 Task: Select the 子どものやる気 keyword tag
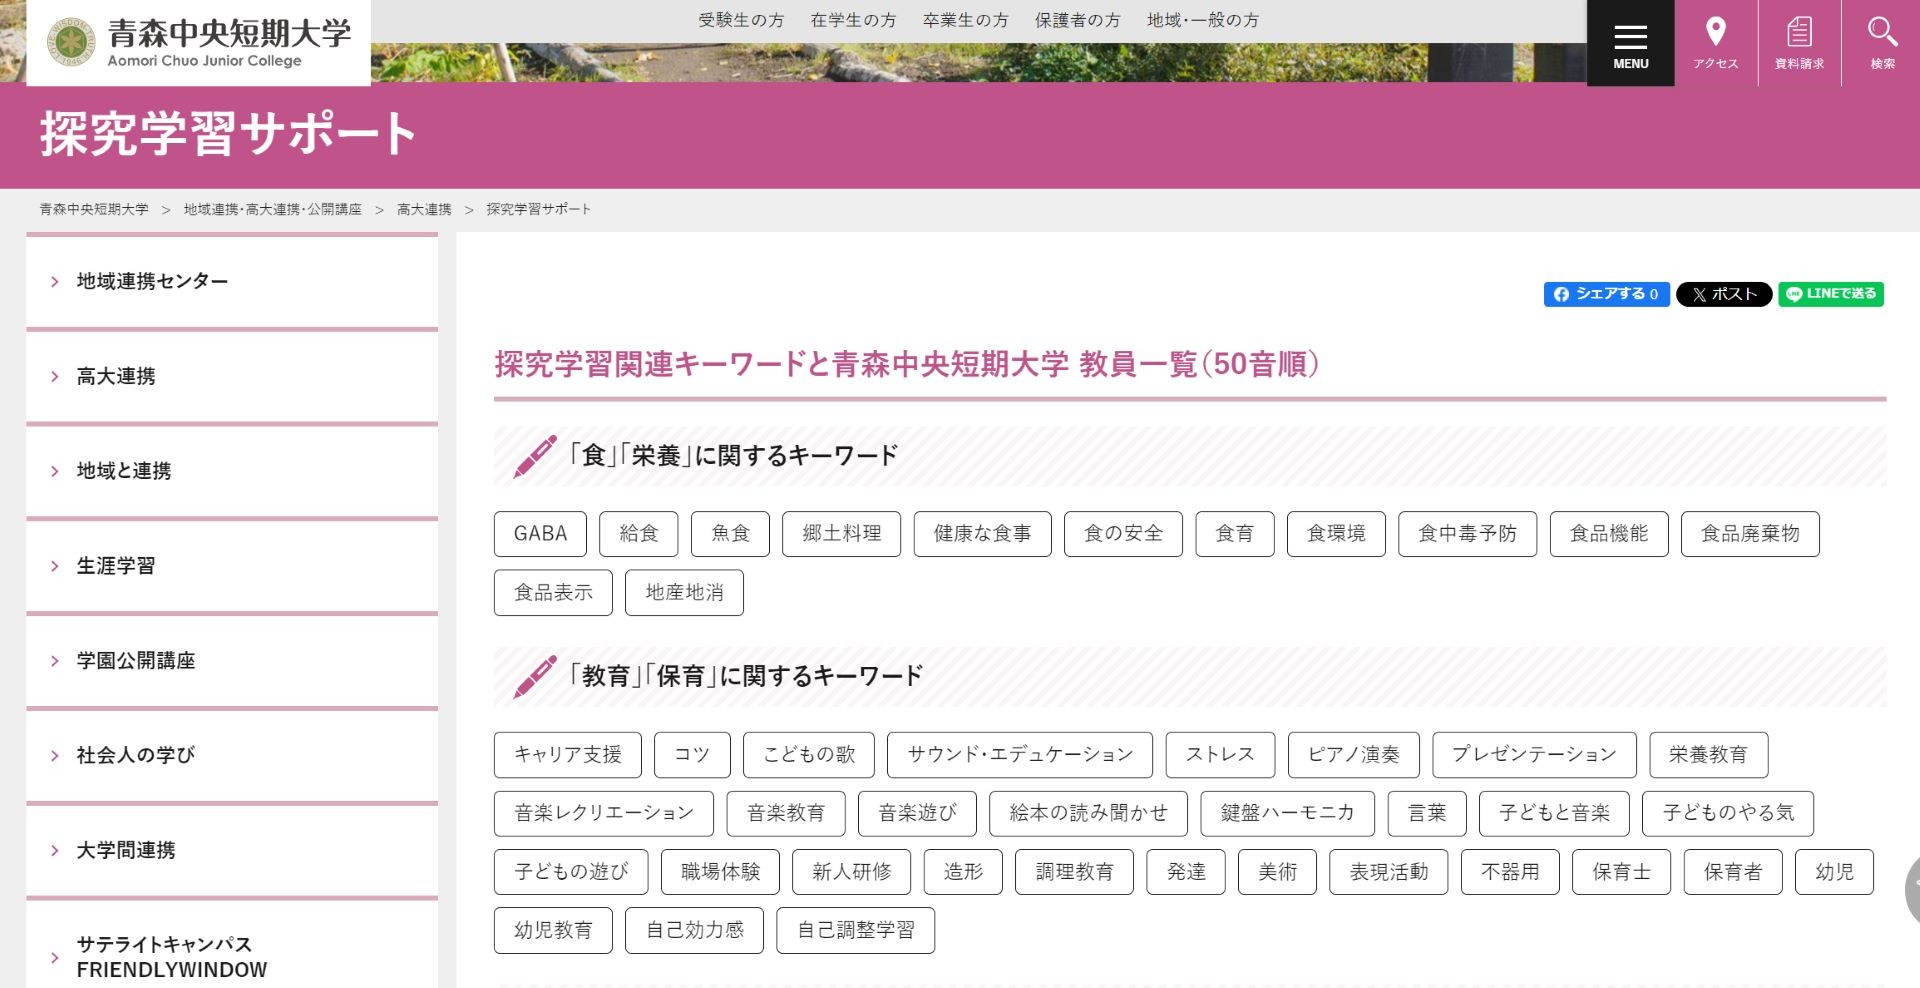tap(1728, 813)
